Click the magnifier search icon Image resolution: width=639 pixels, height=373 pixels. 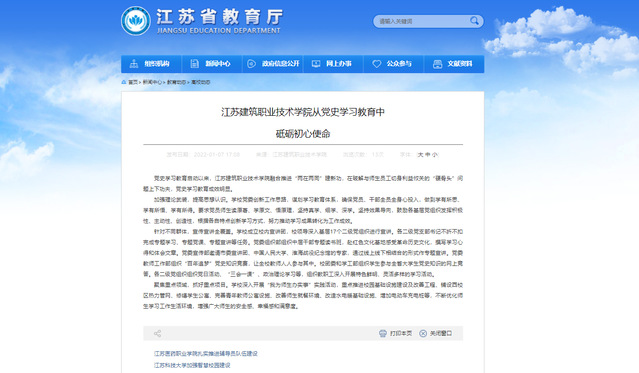474,21
